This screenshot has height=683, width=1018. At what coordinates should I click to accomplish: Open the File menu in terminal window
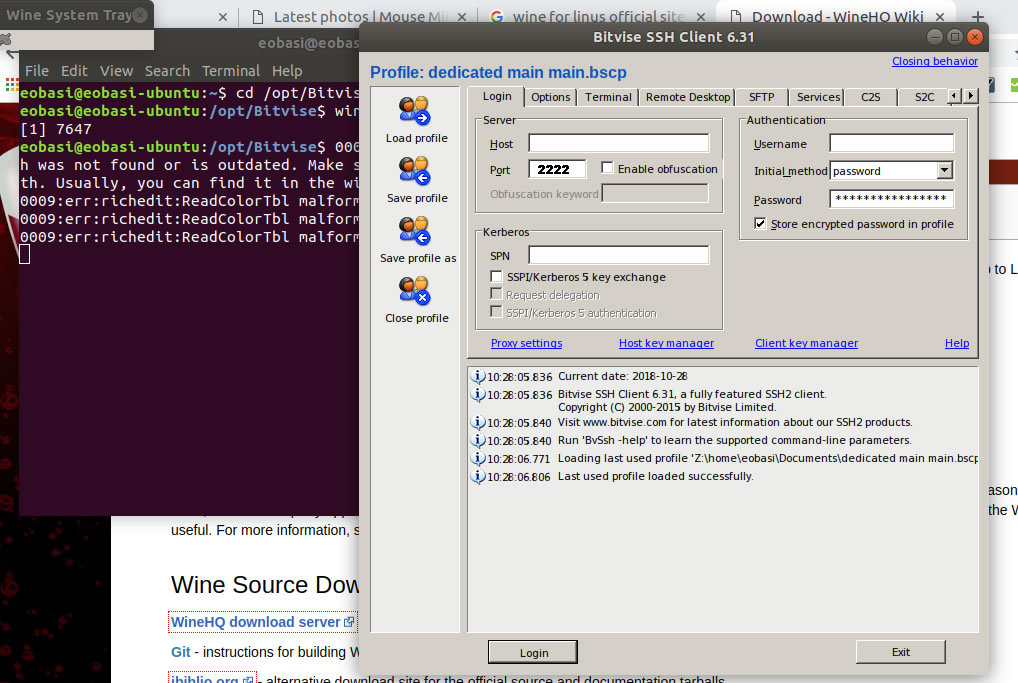click(x=37, y=71)
